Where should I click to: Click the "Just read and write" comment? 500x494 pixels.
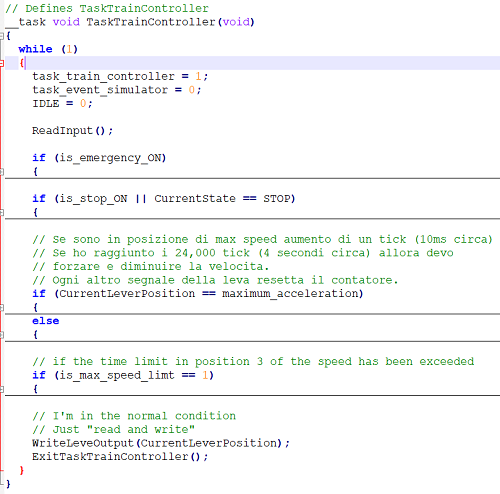[113, 429]
